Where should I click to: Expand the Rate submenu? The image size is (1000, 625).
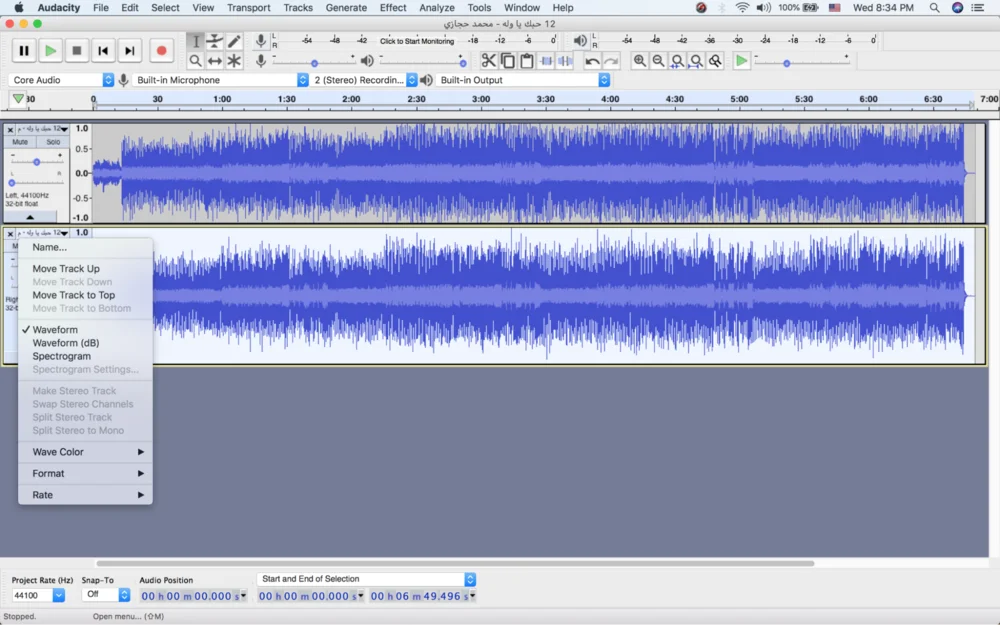click(85, 495)
